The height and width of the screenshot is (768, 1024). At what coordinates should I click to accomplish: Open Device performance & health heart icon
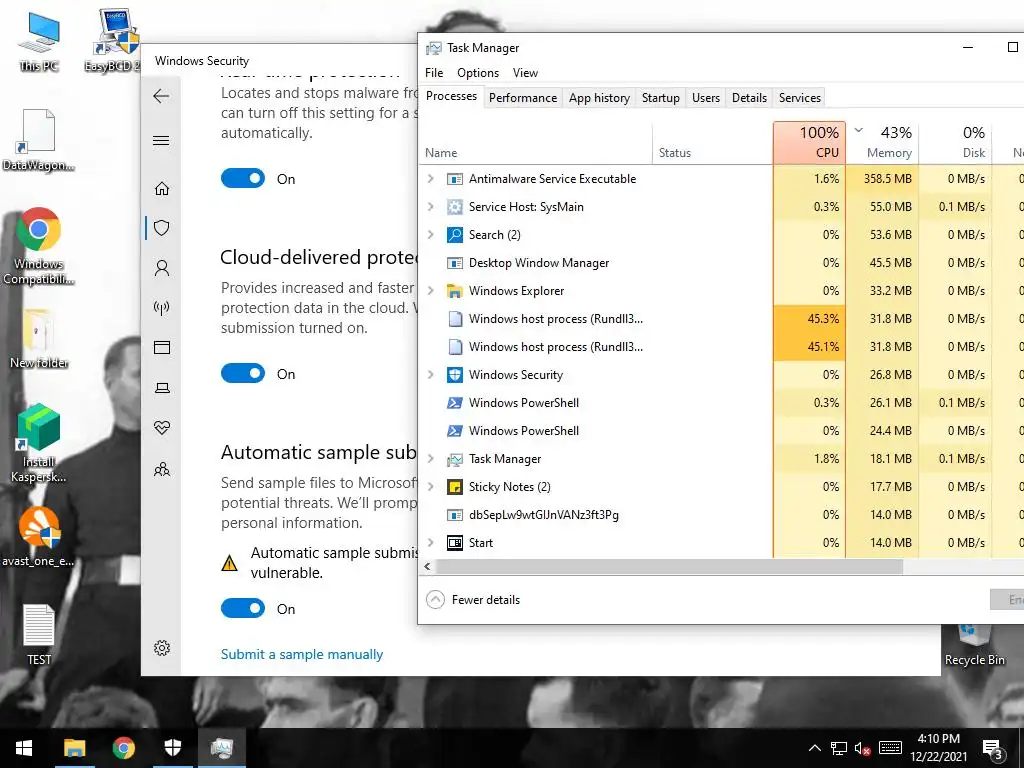pos(162,428)
